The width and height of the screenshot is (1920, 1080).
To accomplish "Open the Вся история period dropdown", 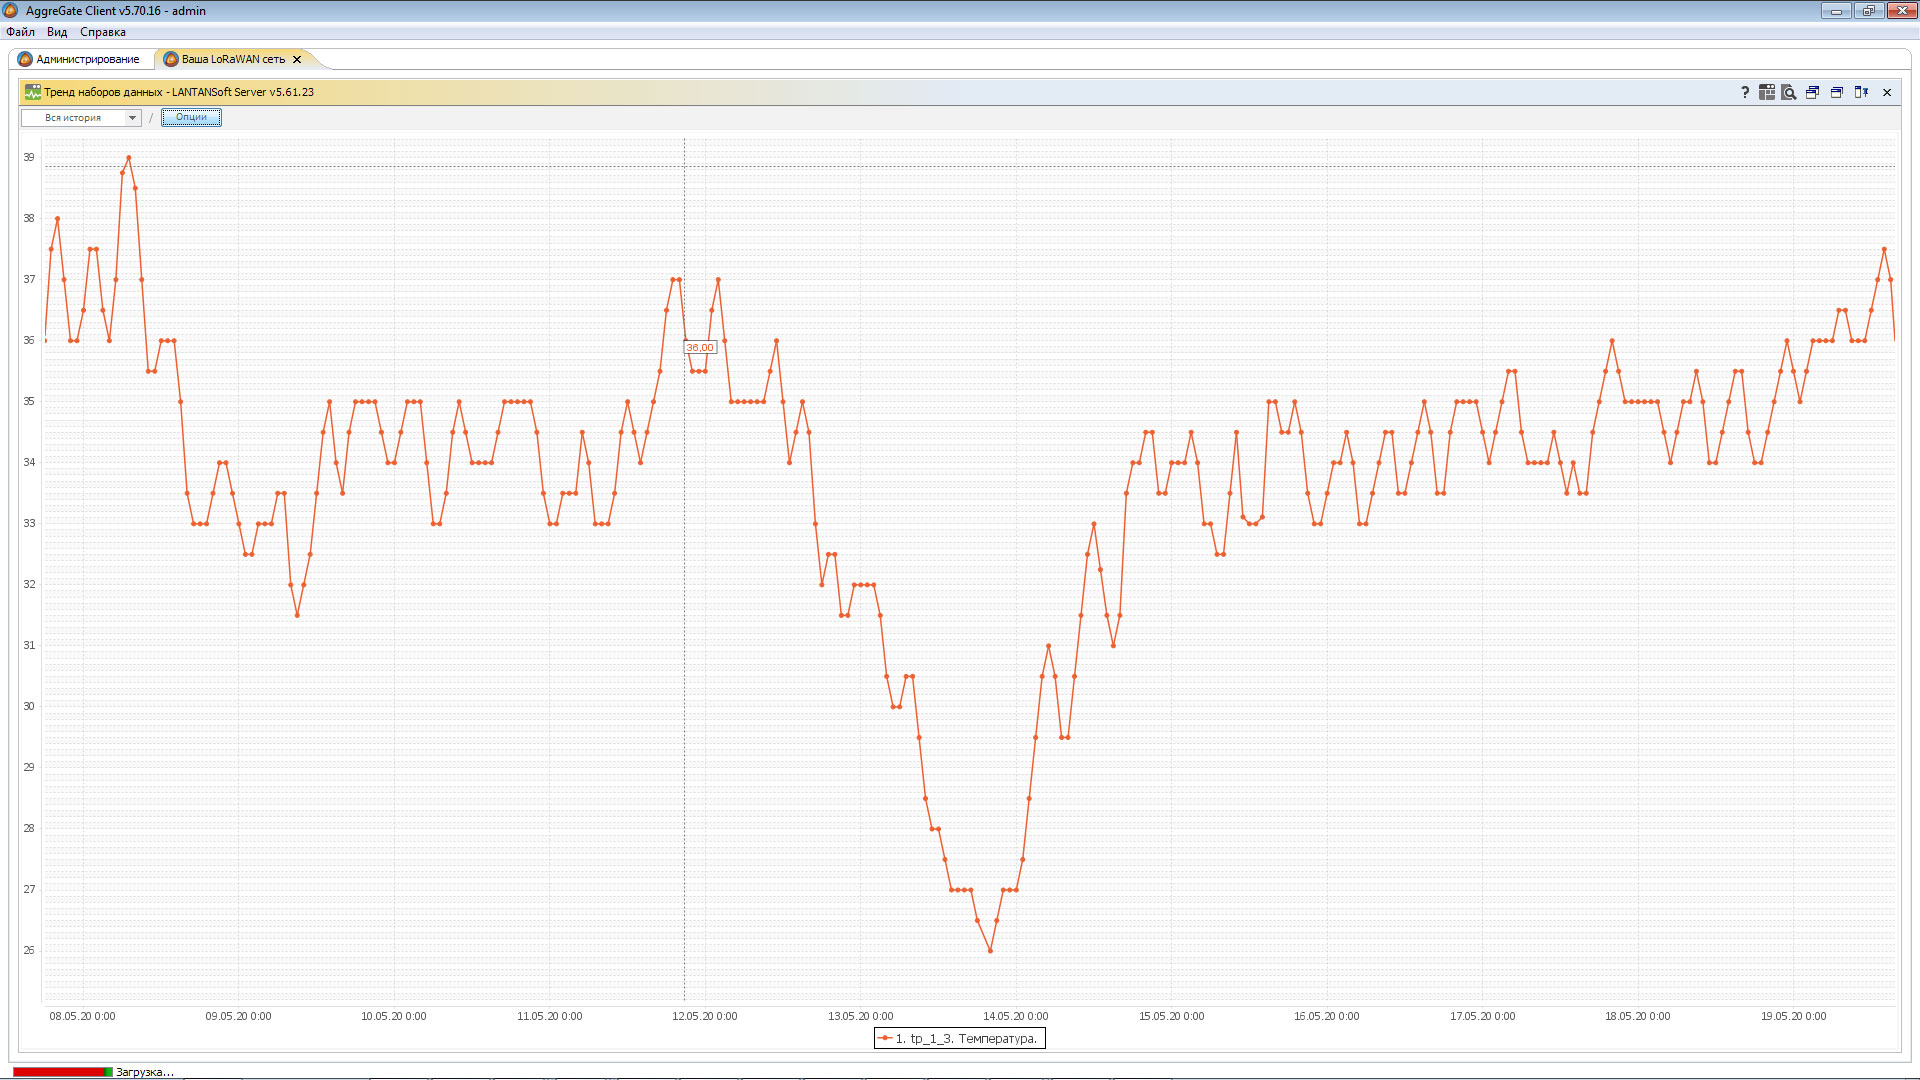I will [81, 118].
